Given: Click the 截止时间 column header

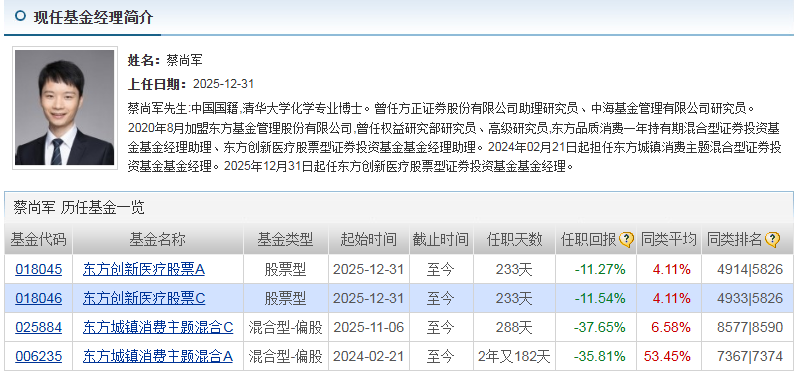Looking at the screenshot, I should tap(441, 239).
